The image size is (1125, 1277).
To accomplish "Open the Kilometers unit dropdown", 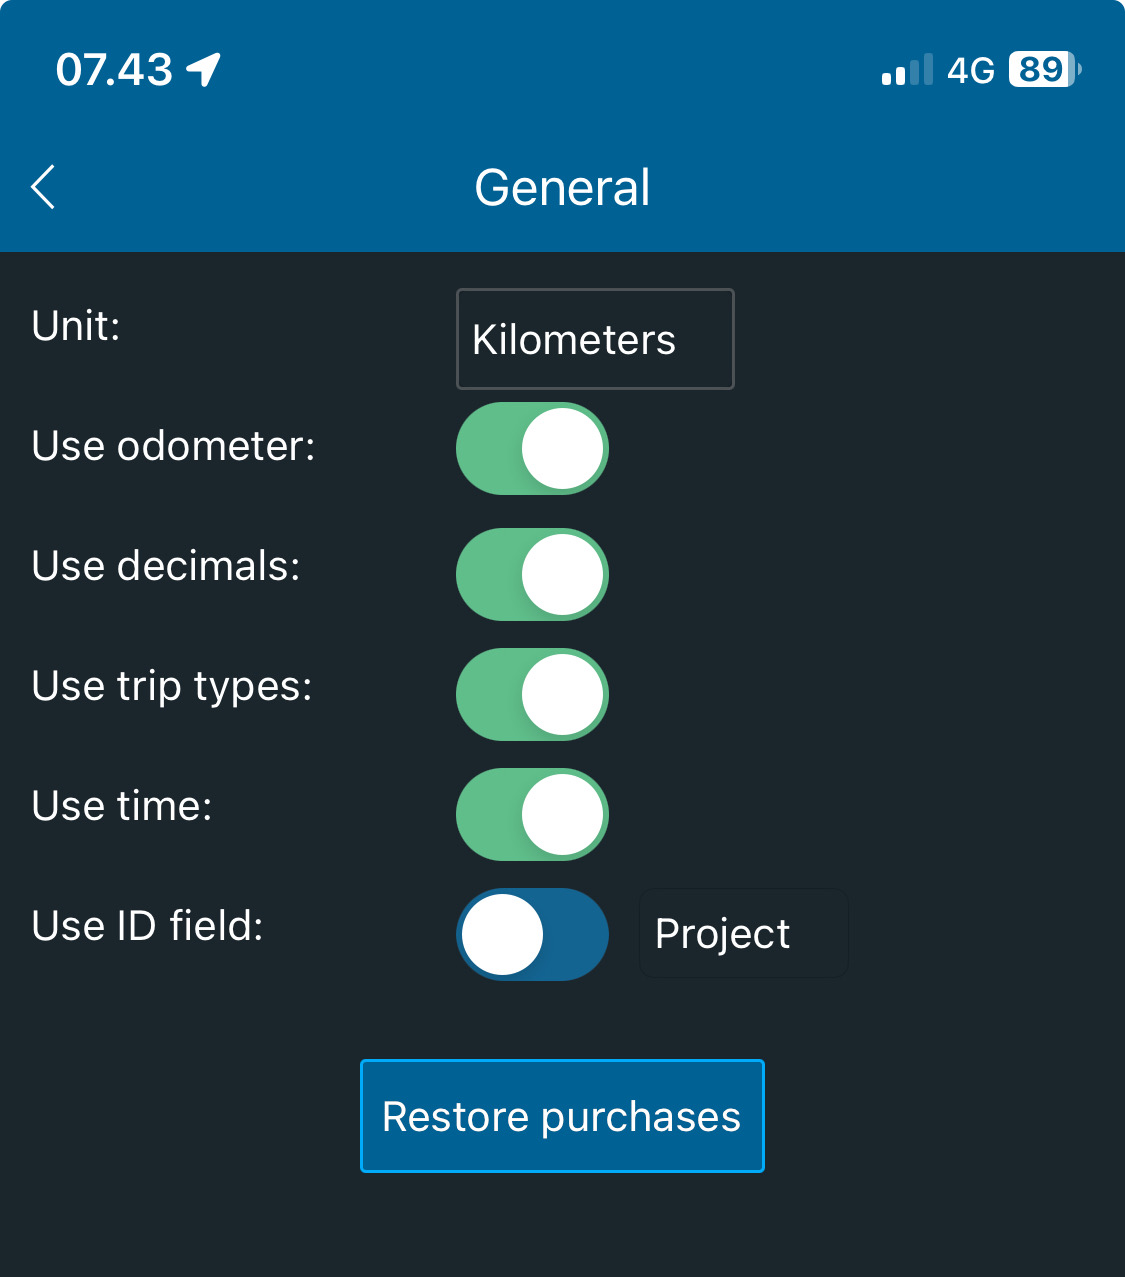I will pos(595,339).
